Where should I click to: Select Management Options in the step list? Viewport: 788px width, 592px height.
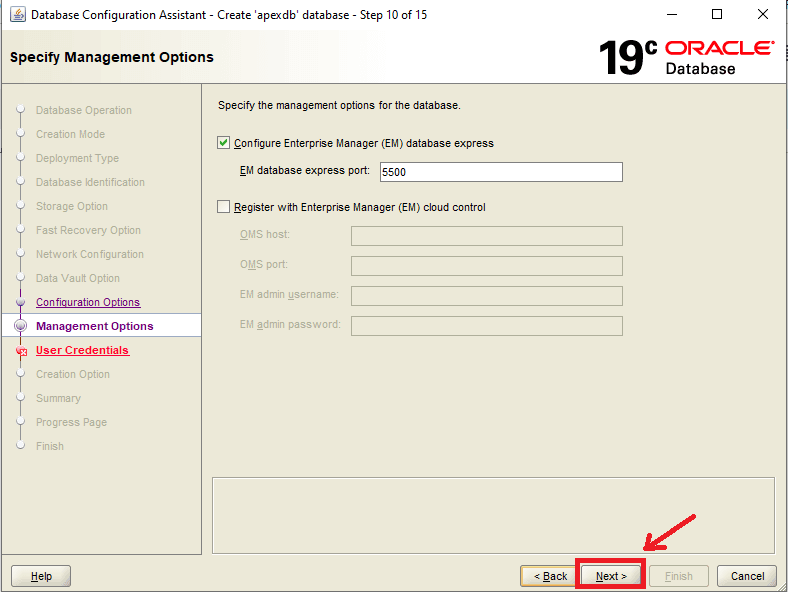tap(94, 326)
